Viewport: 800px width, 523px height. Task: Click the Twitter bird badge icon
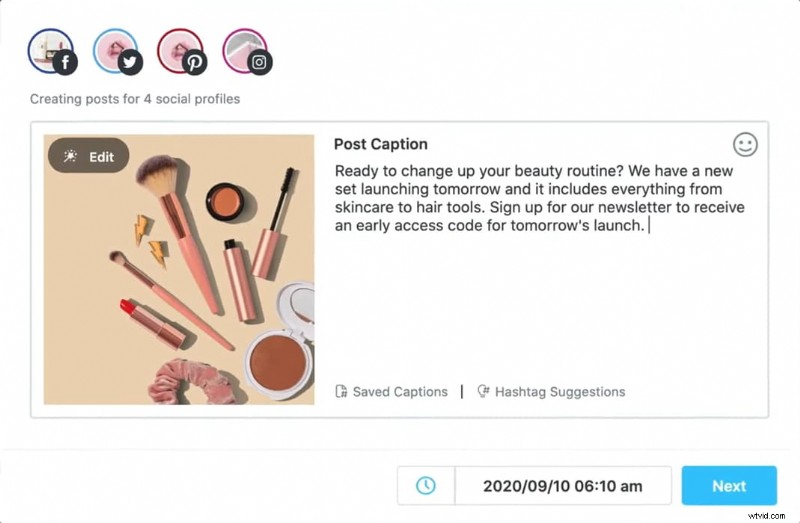131,62
